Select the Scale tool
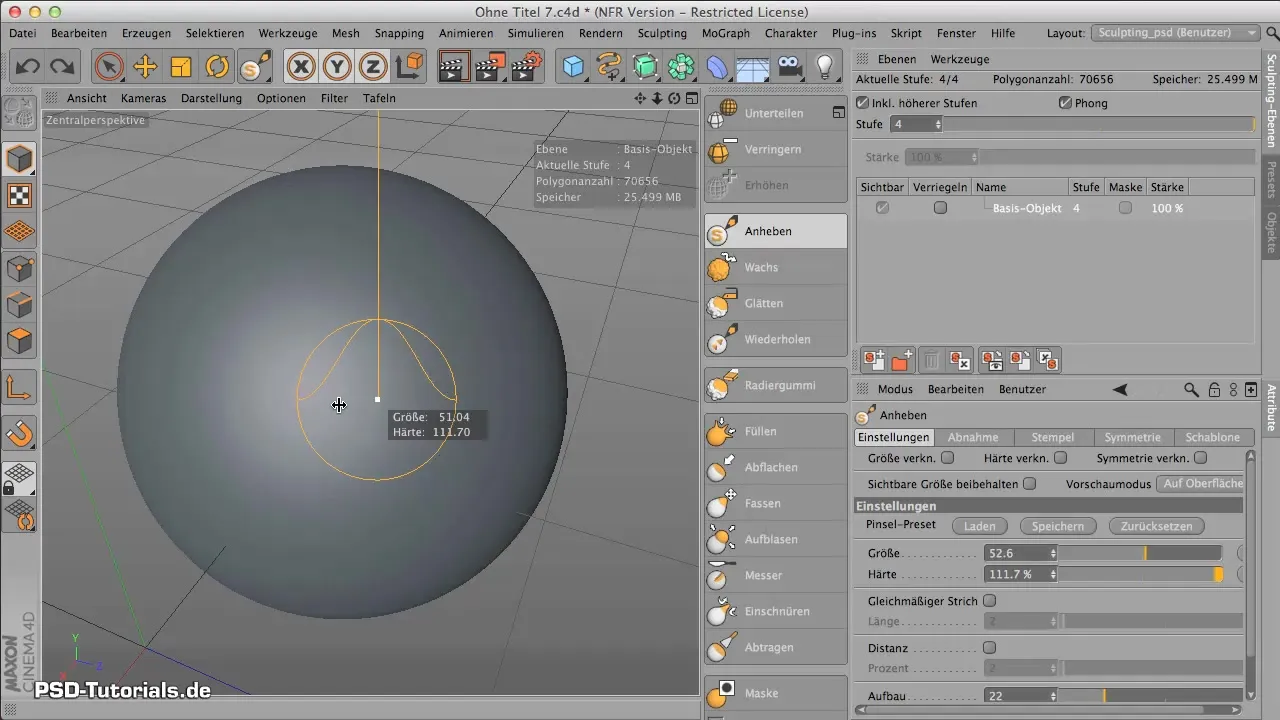 tap(181, 67)
